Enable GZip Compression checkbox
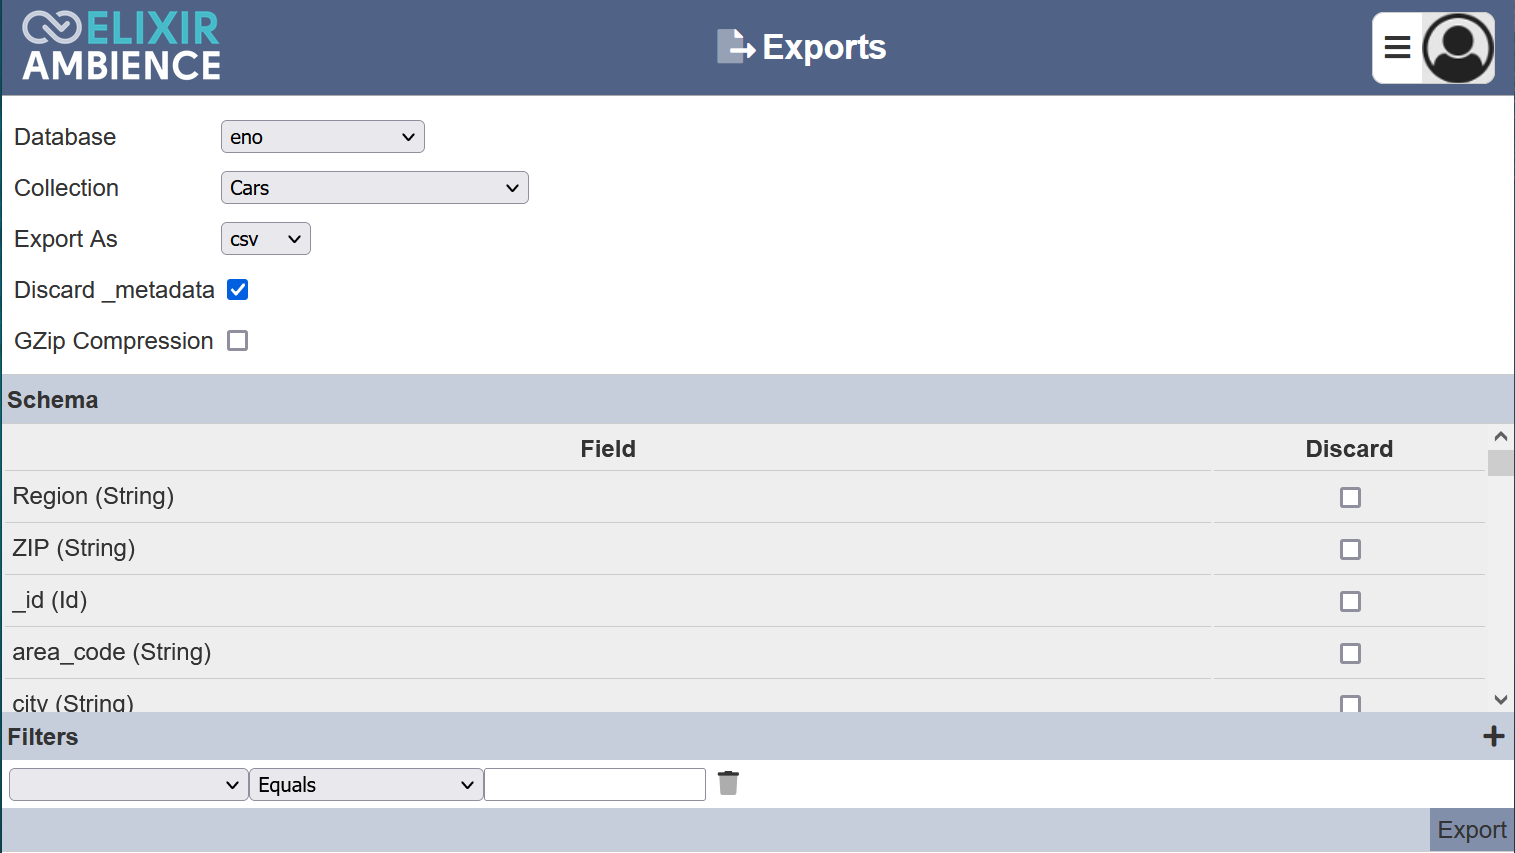The height and width of the screenshot is (853, 1515). pyautogui.click(x=238, y=341)
